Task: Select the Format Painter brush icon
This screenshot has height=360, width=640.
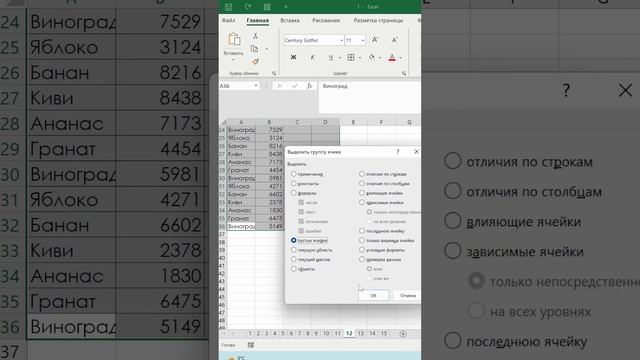Action: 255,61
